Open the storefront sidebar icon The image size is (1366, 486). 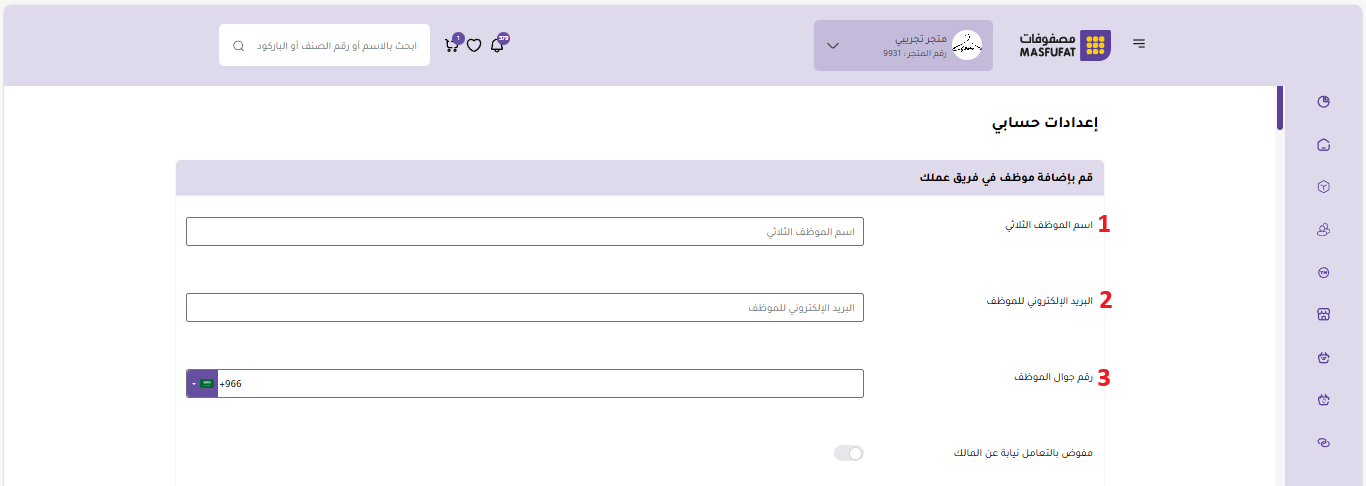(x=1324, y=314)
